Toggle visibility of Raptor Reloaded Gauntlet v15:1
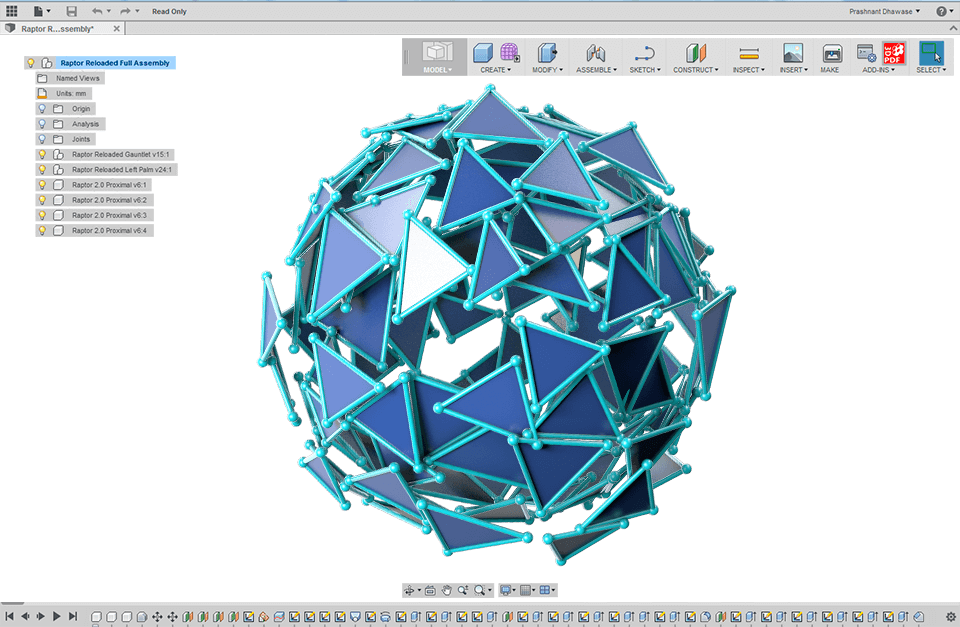Screen dimensions: 960x627 tap(41, 154)
